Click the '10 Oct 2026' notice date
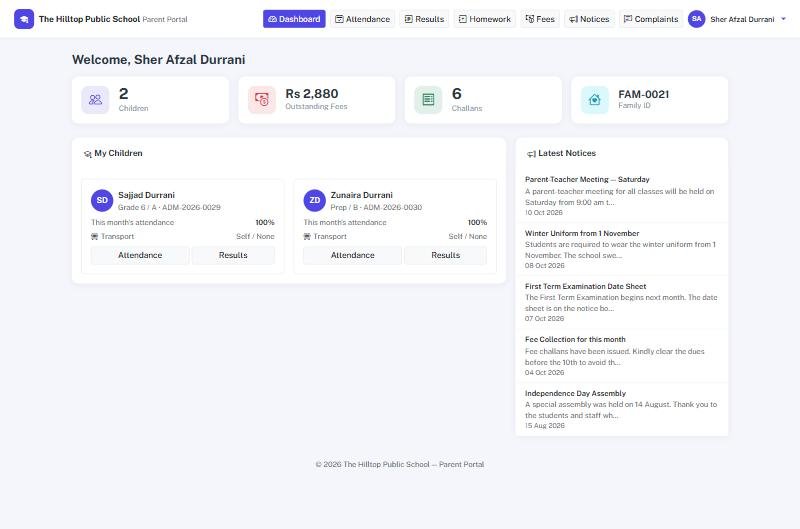Screen dimensions: 800x529 point(544,212)
